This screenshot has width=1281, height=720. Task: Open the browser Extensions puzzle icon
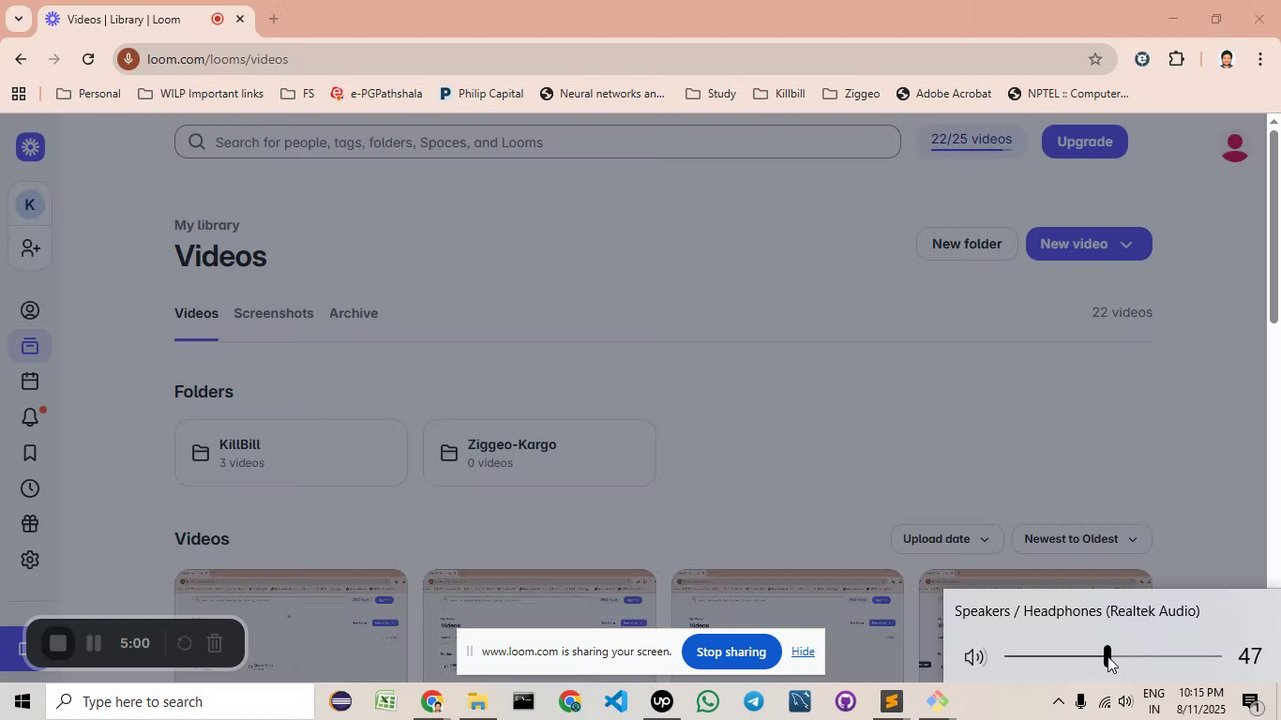click(1177, 59)
